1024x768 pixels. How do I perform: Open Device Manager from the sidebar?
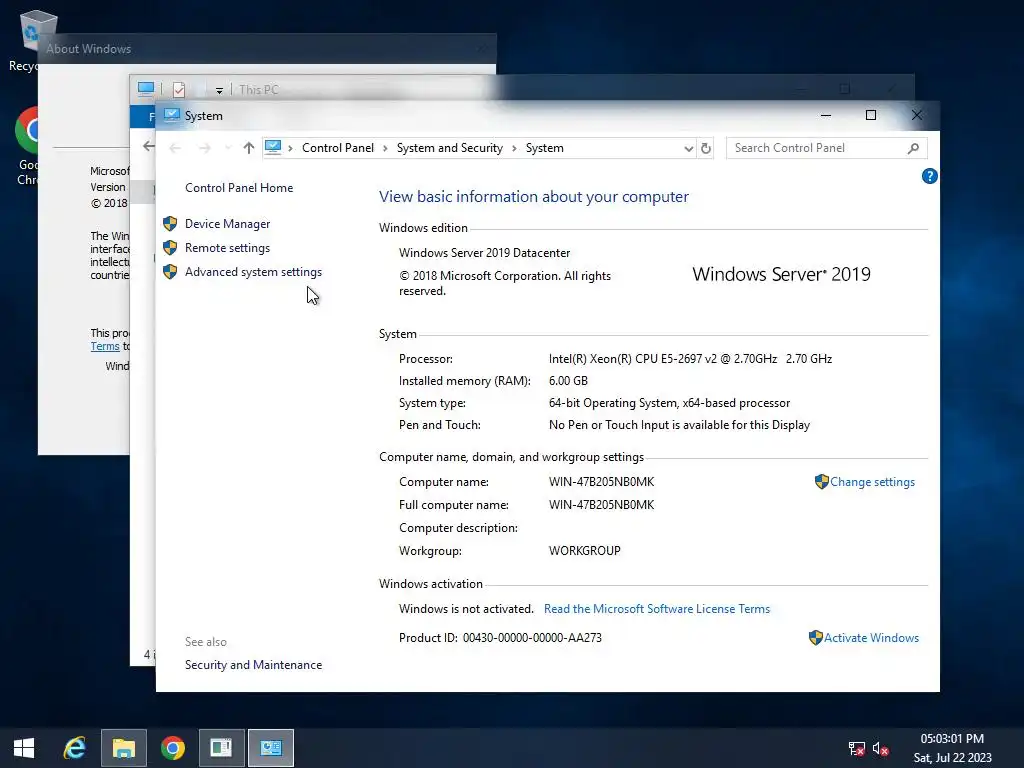pos(227,224)
